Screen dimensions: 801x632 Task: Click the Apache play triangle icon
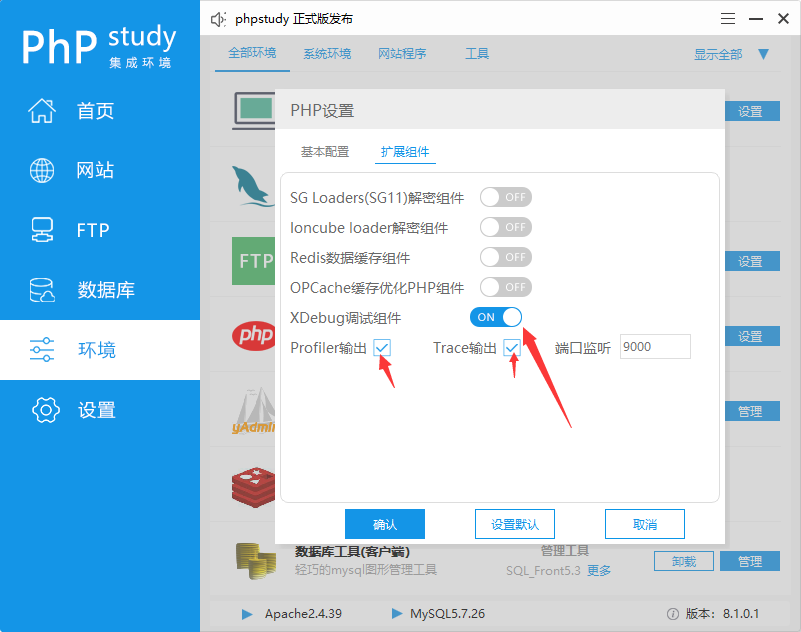pyautogui.click(x=247, y=614)
